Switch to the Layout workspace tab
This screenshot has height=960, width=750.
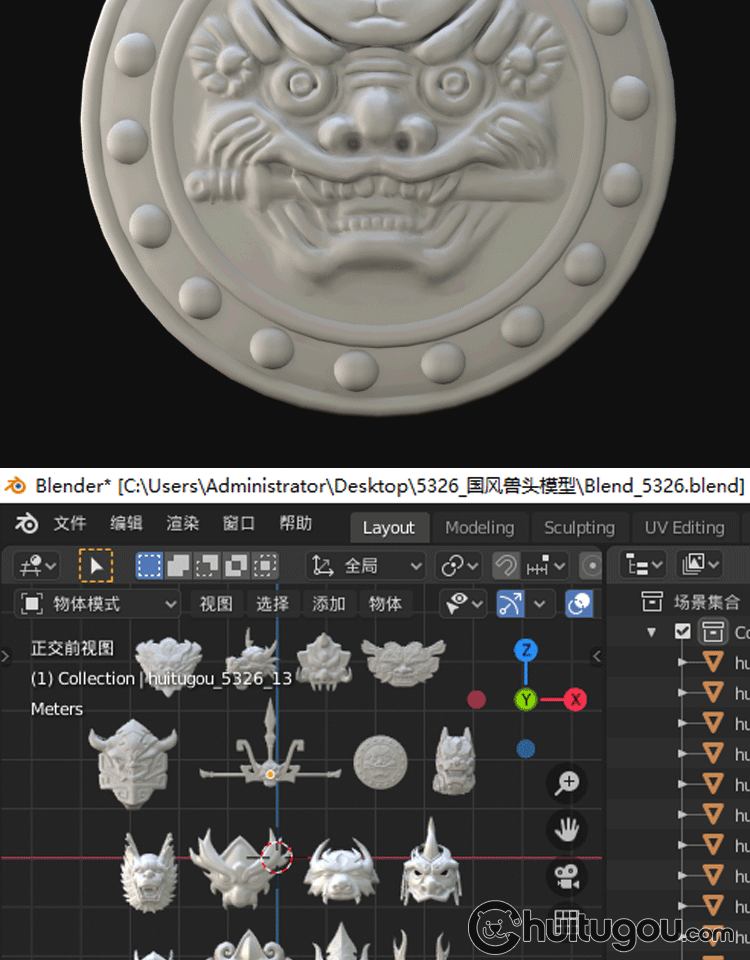388,528
